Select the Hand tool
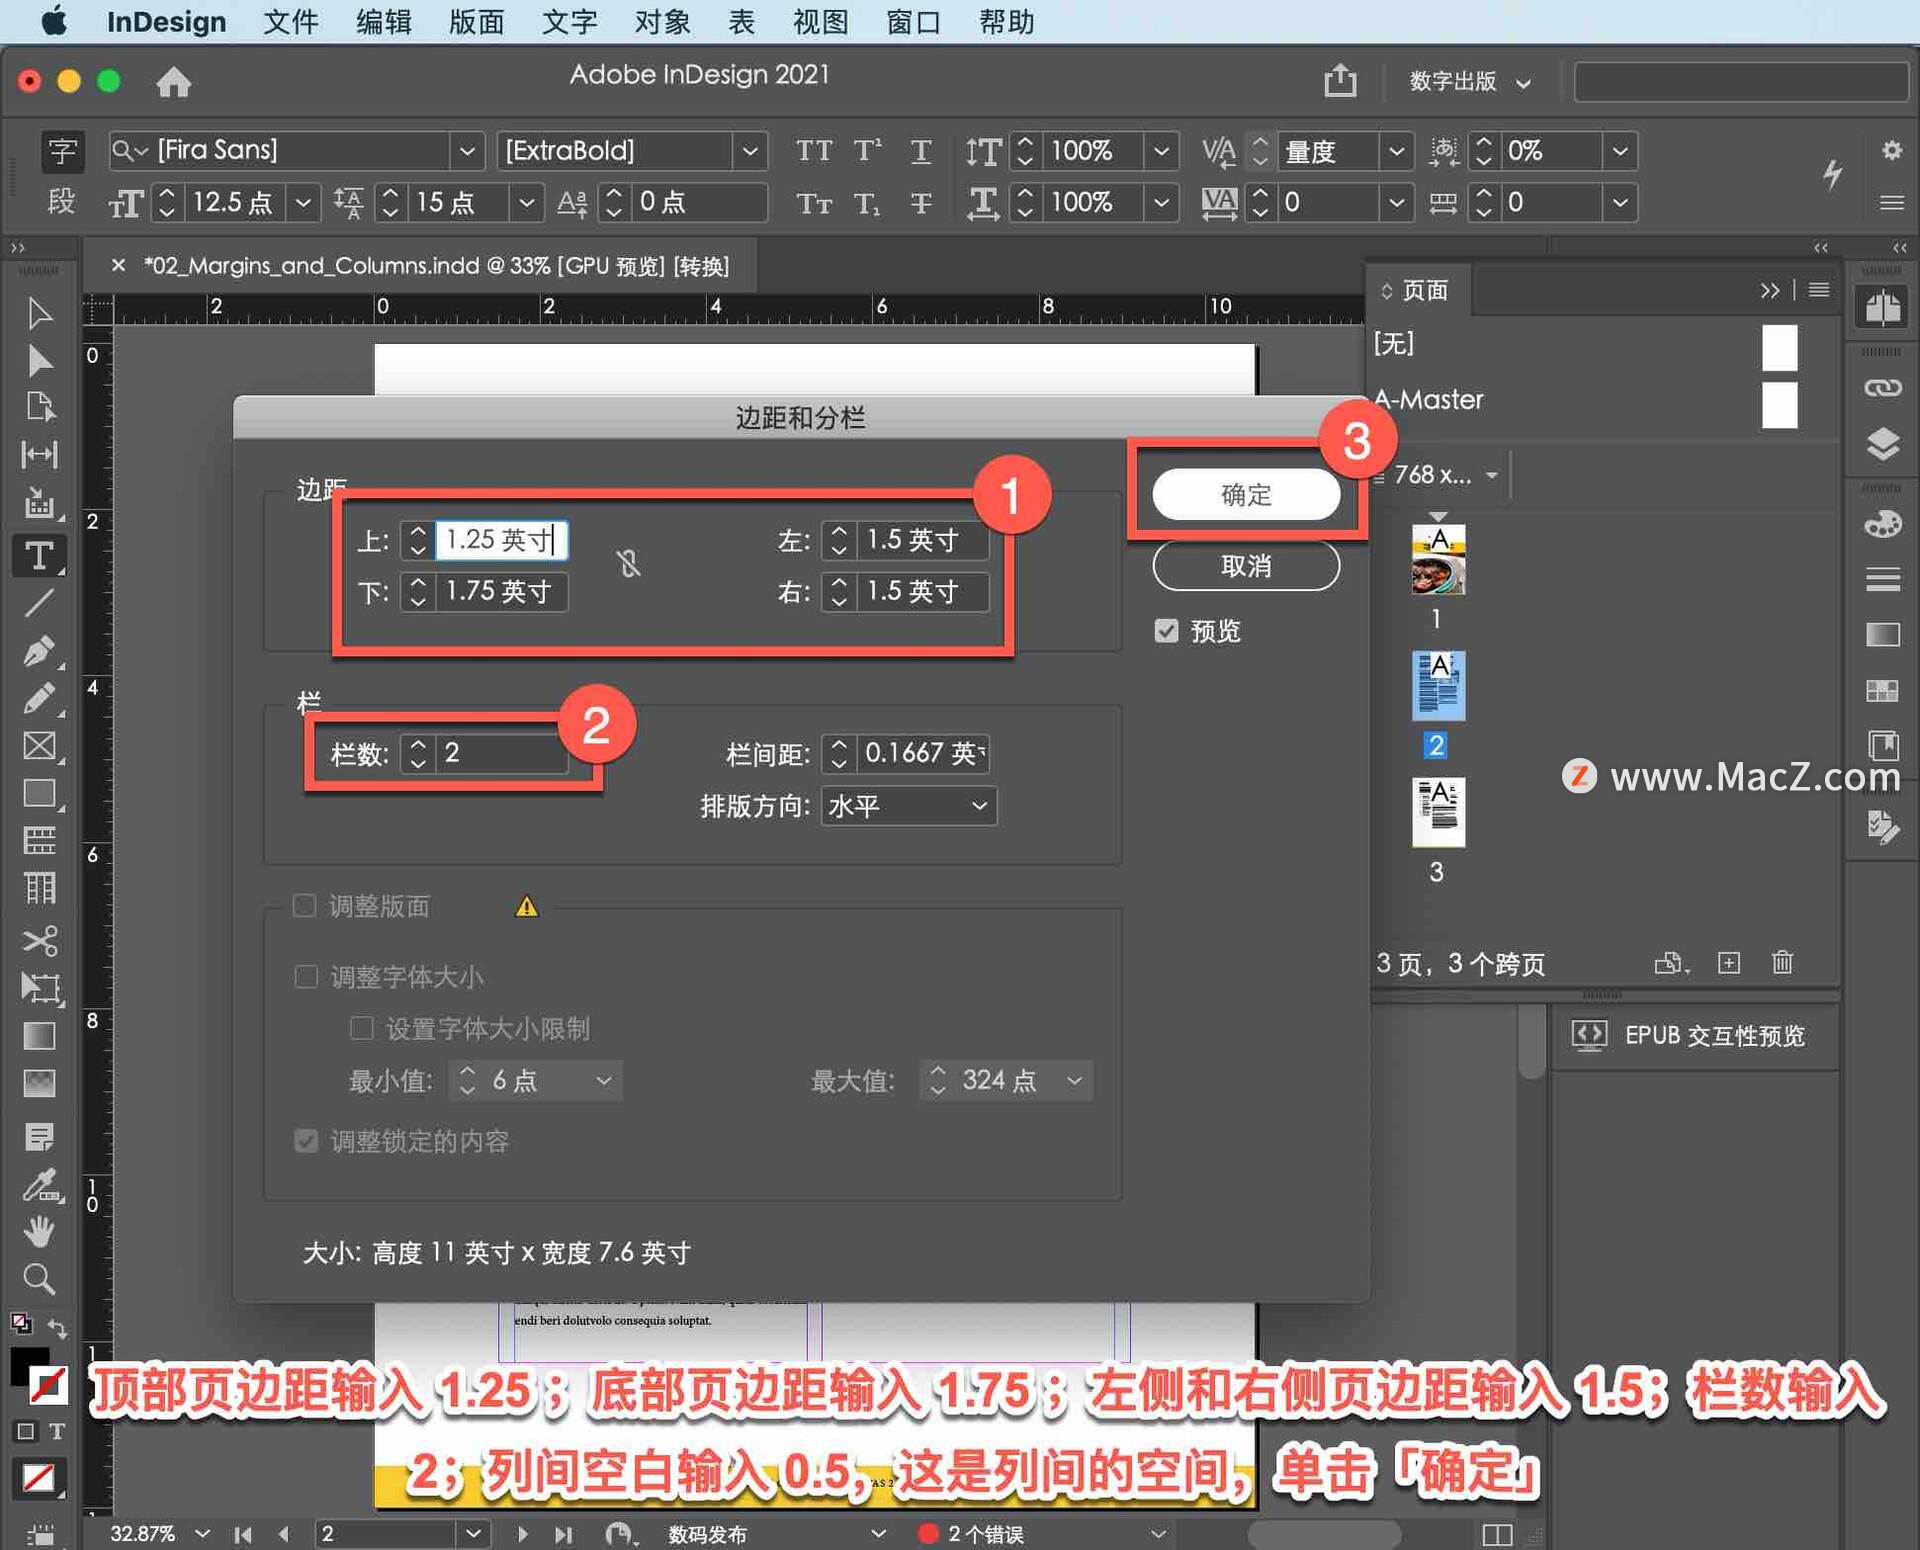 [x=39, y=1231]
